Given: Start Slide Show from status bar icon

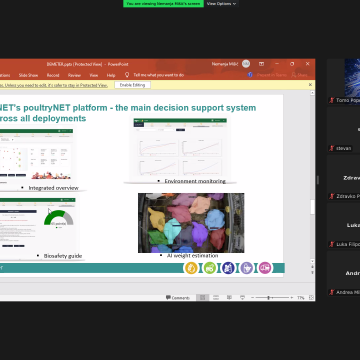Looking at the screenshot, I should (x=243, y=298).
